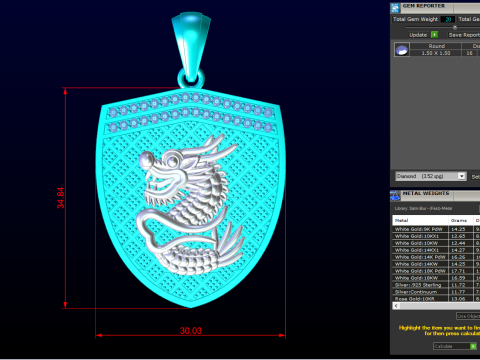Click the dragon relief on the pendant
This screenshot has height=360, width=480.
190,203
